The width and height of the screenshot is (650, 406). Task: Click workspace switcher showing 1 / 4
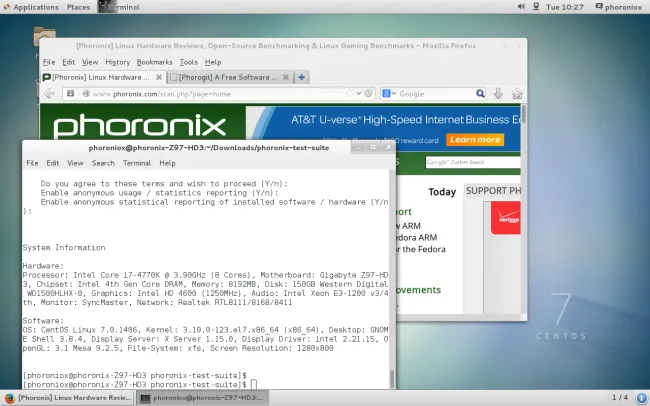620,398
